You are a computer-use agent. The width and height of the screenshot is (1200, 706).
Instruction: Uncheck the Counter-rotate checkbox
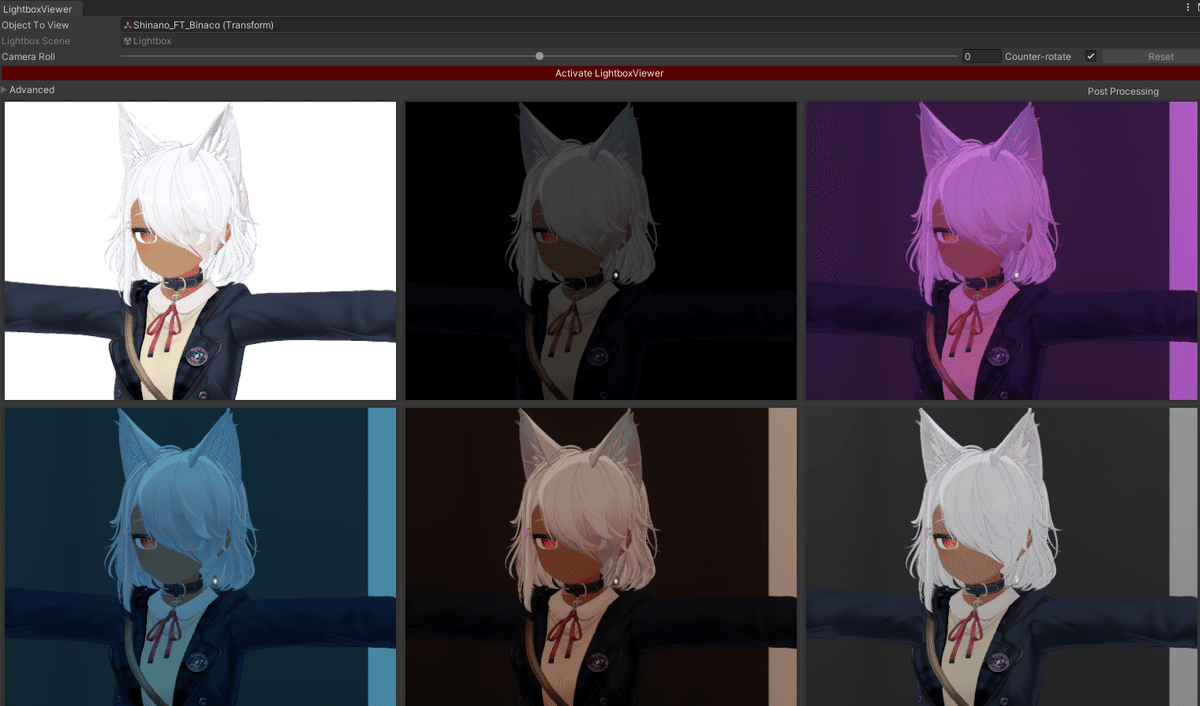(x=1090, y=56)
